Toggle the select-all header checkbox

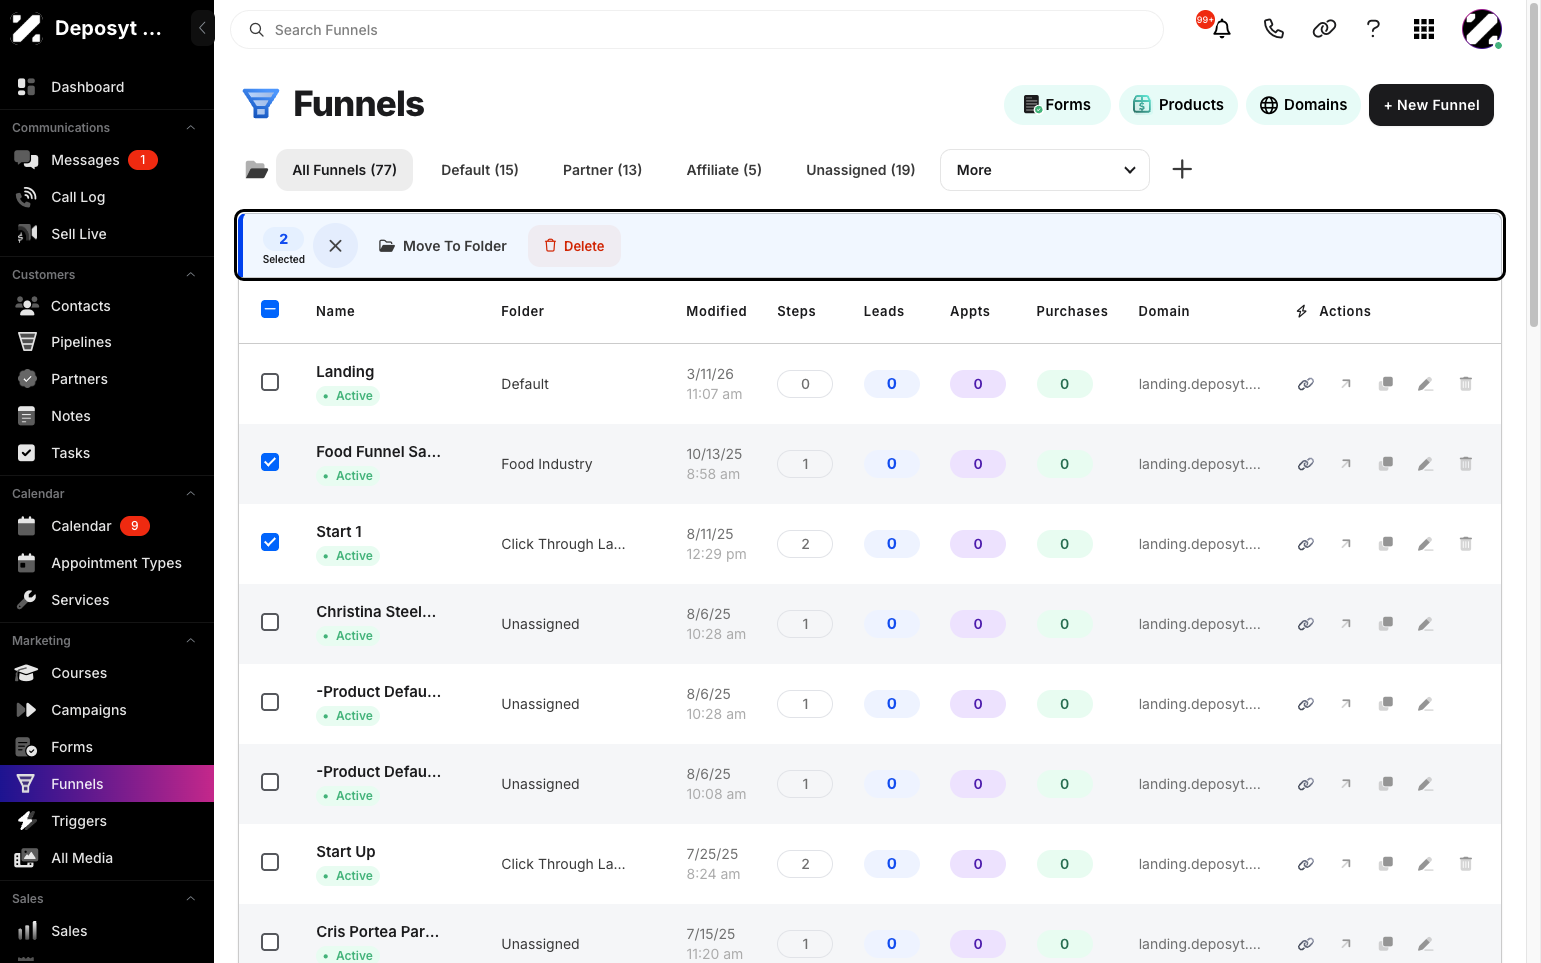point(270,309)
